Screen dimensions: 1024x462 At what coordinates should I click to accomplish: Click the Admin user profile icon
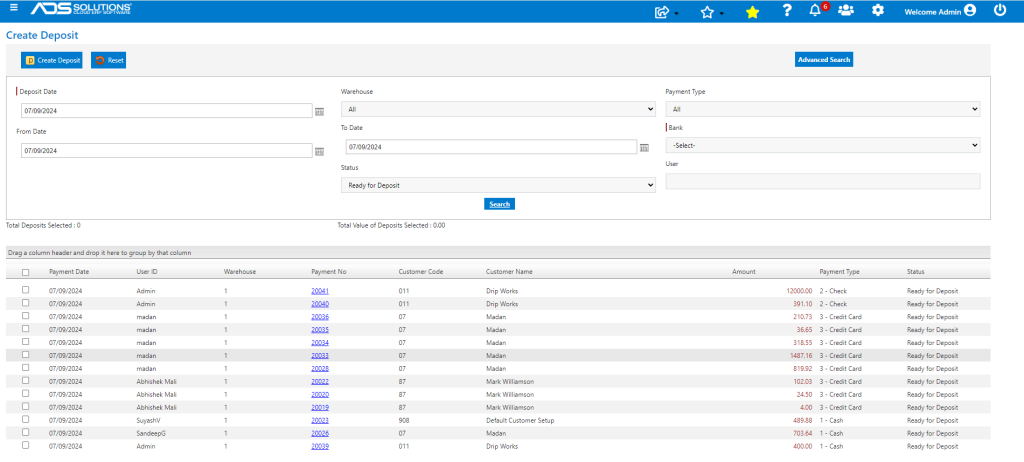(x=970, y=10)
